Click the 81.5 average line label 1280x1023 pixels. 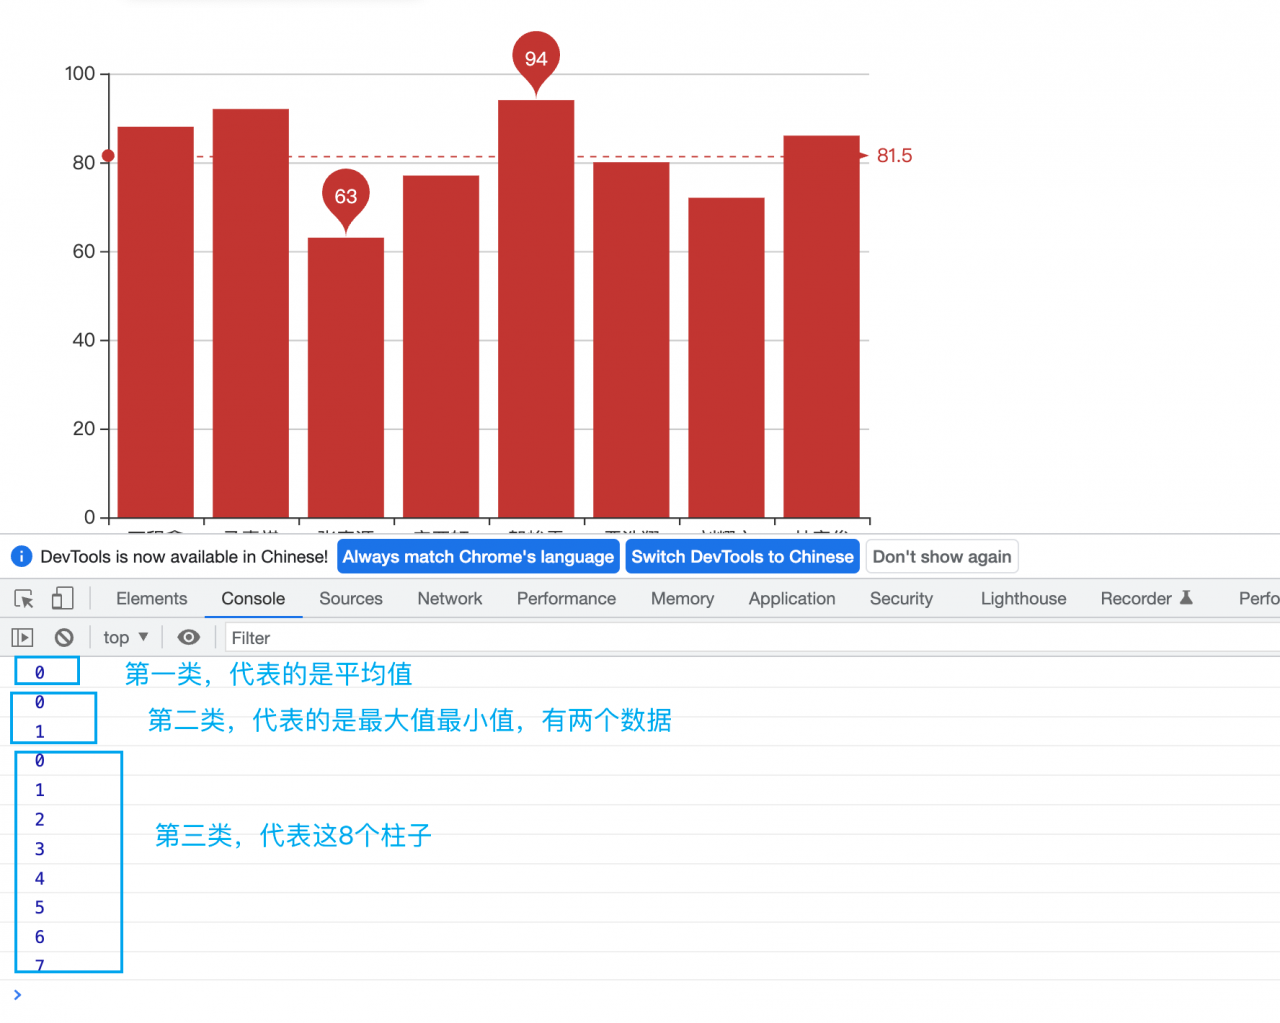pyautogui.click(x=894, y=156)
